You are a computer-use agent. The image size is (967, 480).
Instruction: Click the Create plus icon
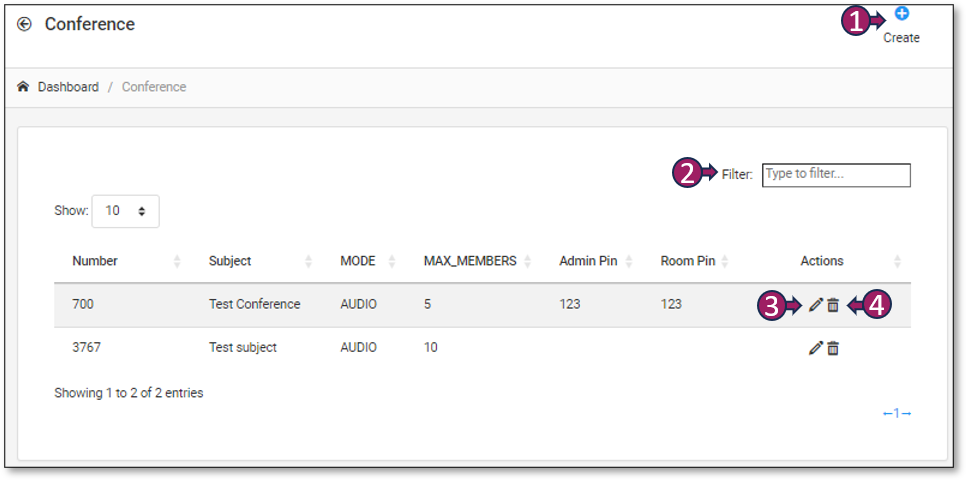901,14
